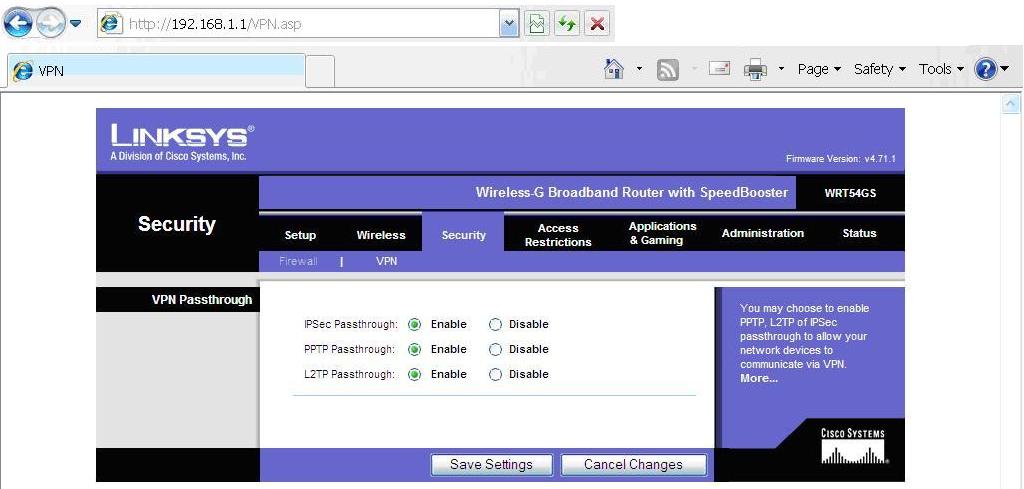Image resolution: width=1024 pixels, height=489 pixels.
Task: Select the VPN browser tab
Action: click(156, 71)
